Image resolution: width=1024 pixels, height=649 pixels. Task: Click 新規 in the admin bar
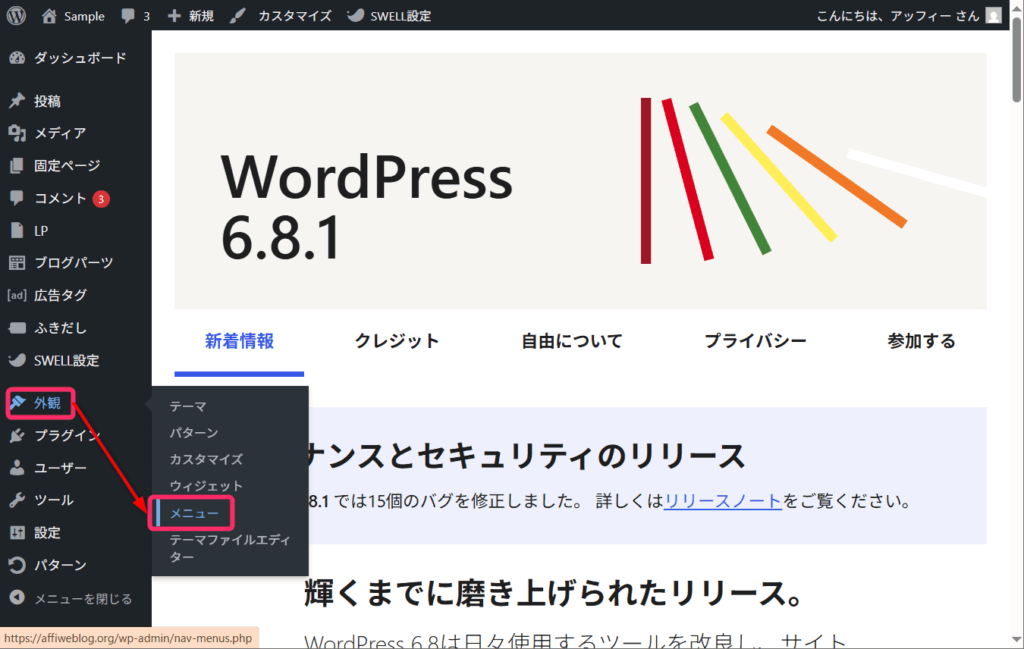coord(201,16)
